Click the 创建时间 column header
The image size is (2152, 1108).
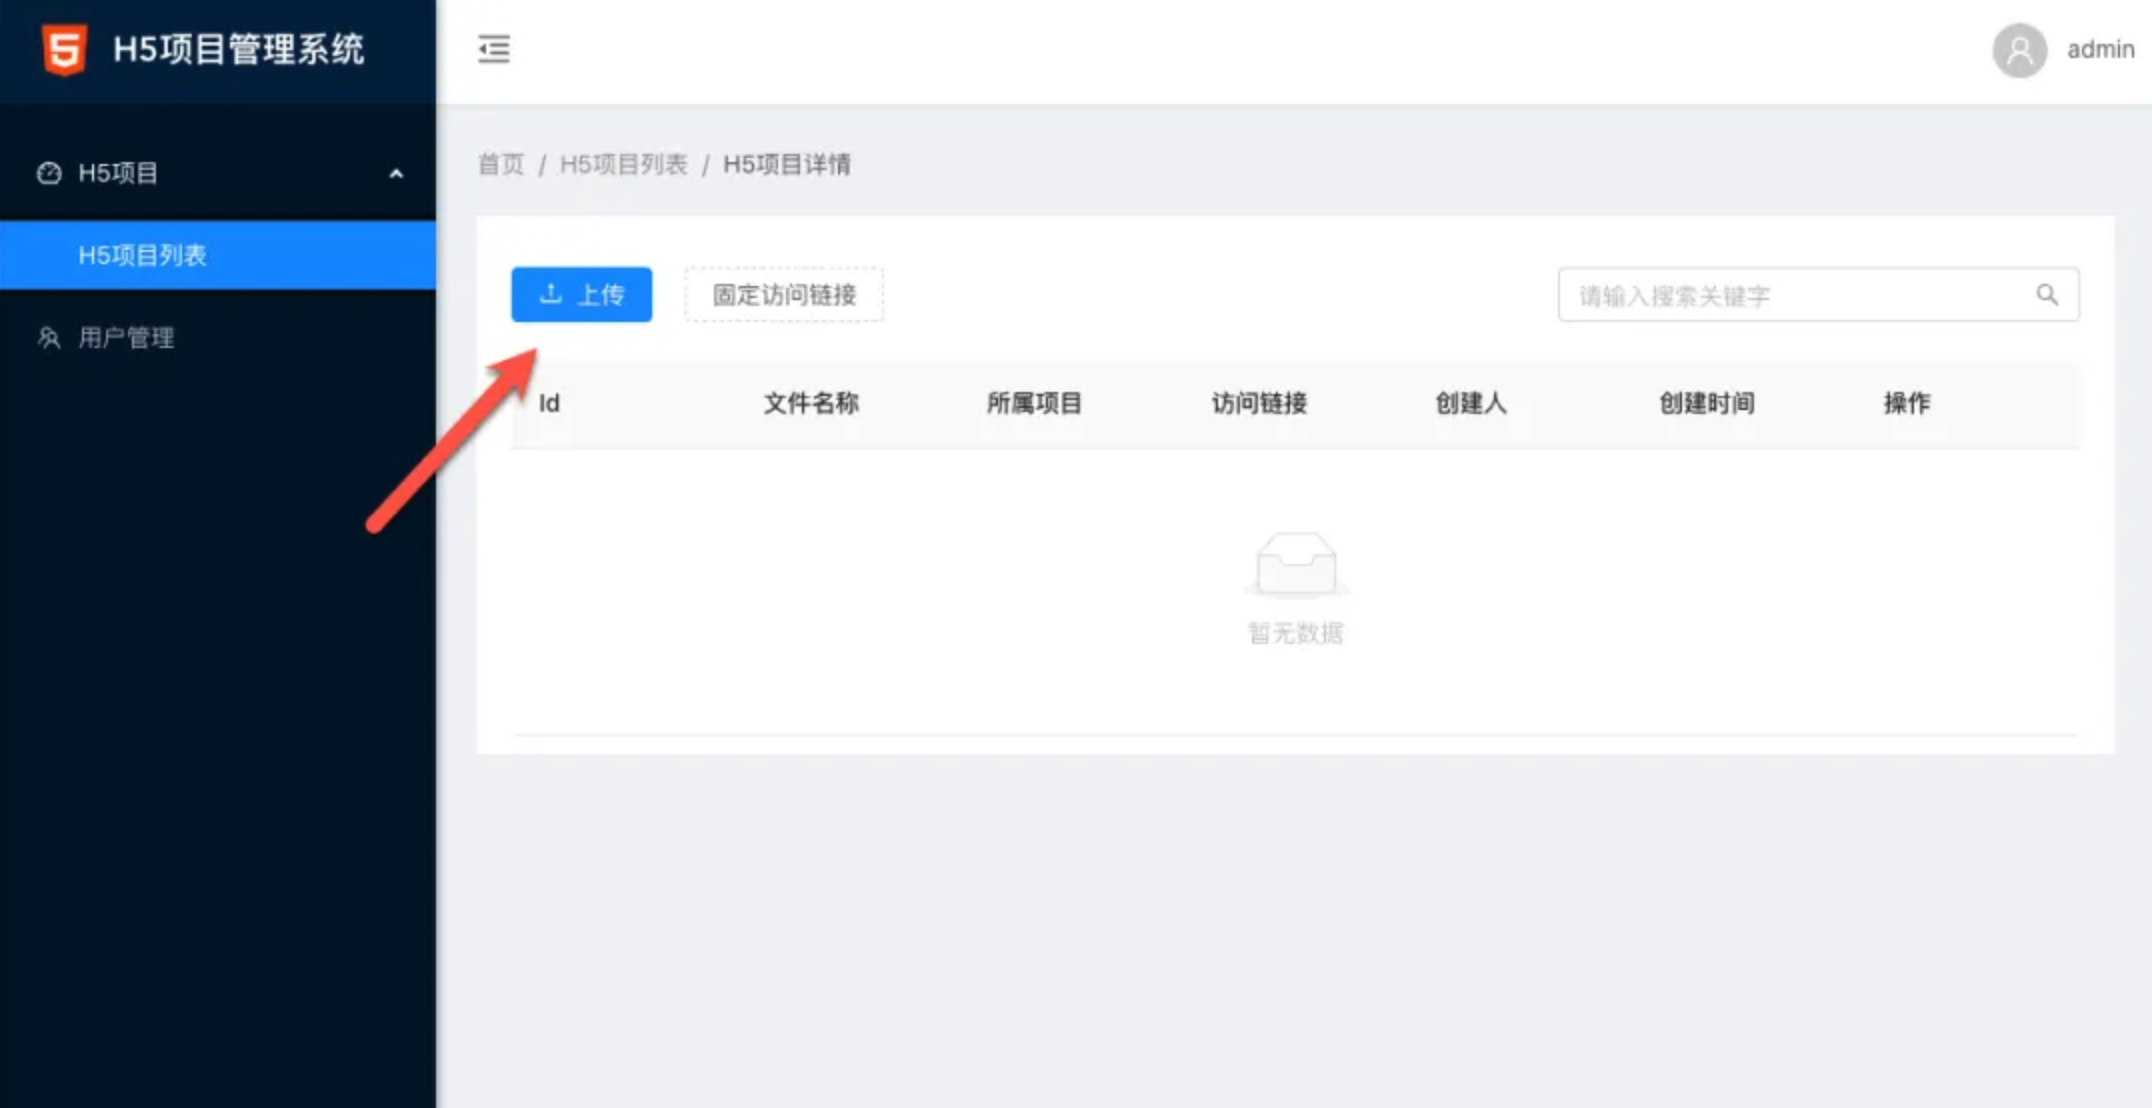(1706, 403)
